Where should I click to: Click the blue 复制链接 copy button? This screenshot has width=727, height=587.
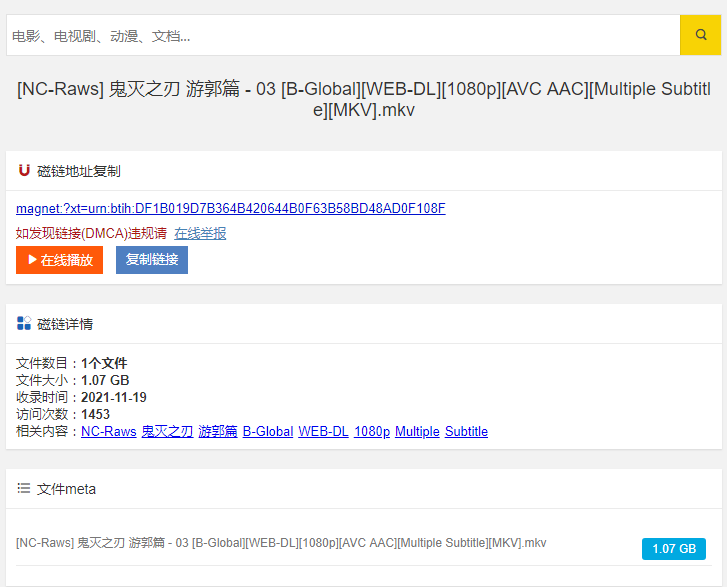point(152,260)
